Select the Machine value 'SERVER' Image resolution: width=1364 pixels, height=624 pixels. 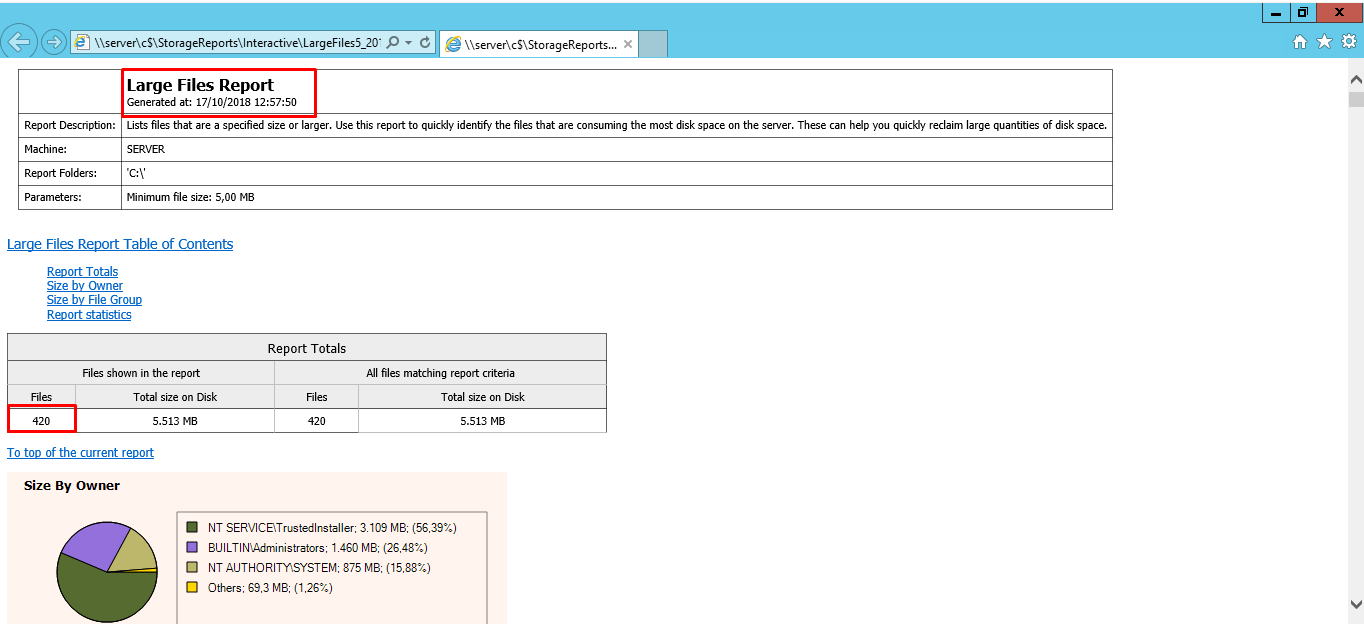pyautogui.click(x=146, y=149)
